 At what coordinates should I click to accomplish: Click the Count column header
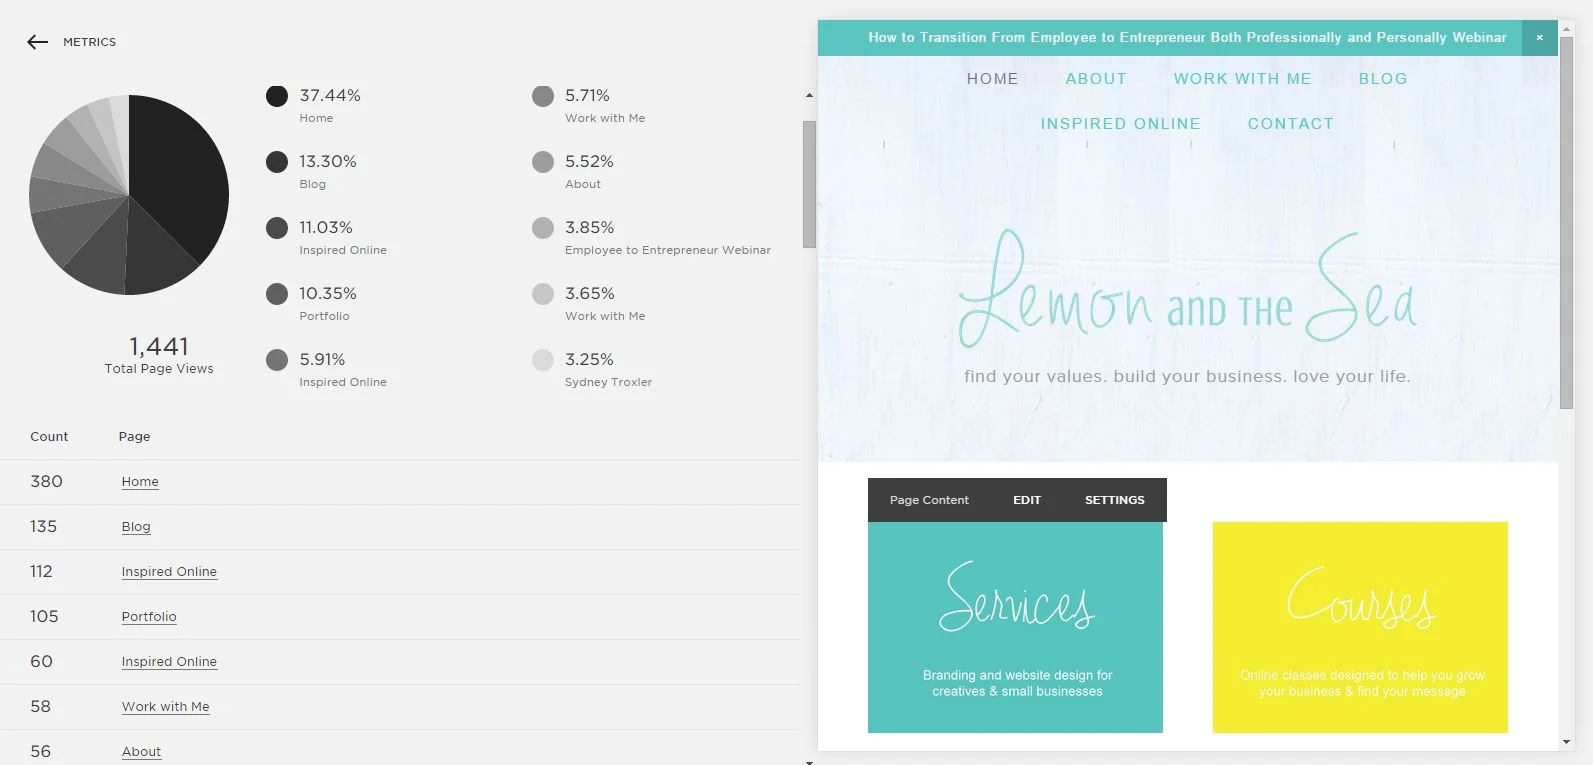(x=49, y=437)
